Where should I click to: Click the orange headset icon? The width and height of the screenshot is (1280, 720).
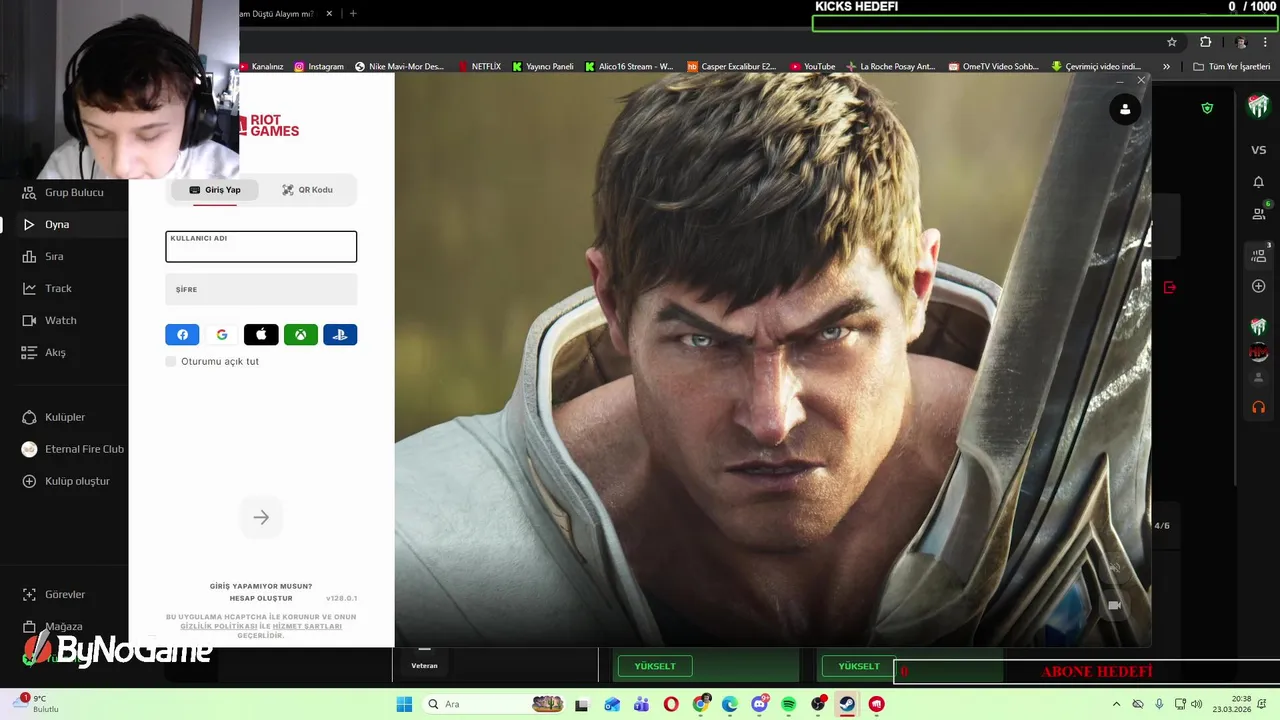(x=1259, y=407)
